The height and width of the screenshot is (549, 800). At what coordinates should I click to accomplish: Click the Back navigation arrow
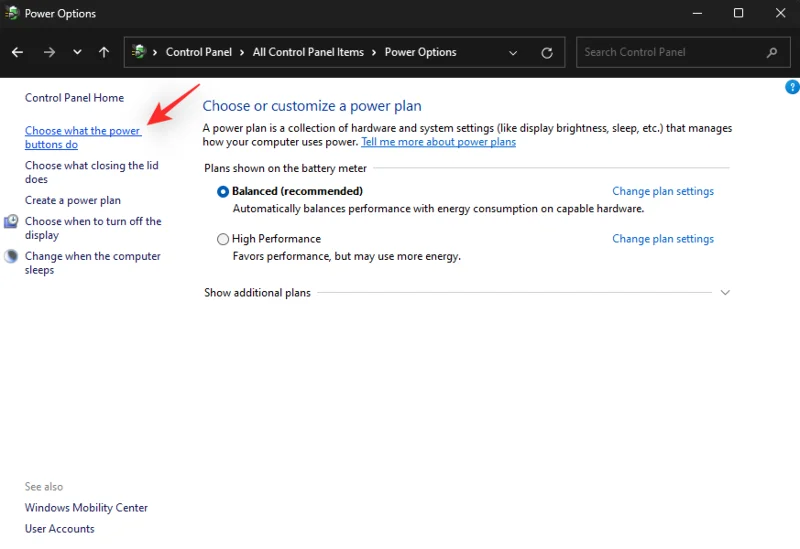click(18, 52)
